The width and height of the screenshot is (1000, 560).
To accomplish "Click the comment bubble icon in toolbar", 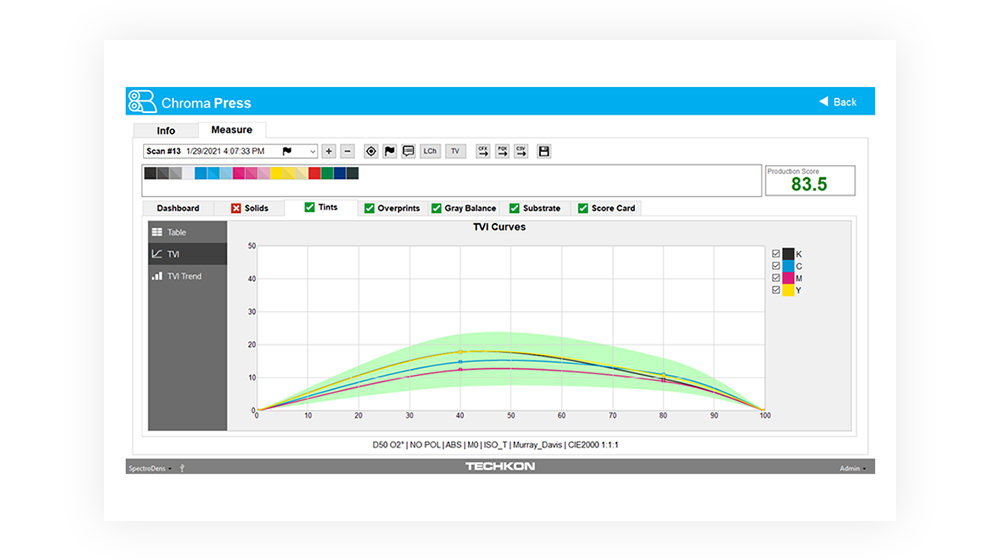I will [408, 151].
